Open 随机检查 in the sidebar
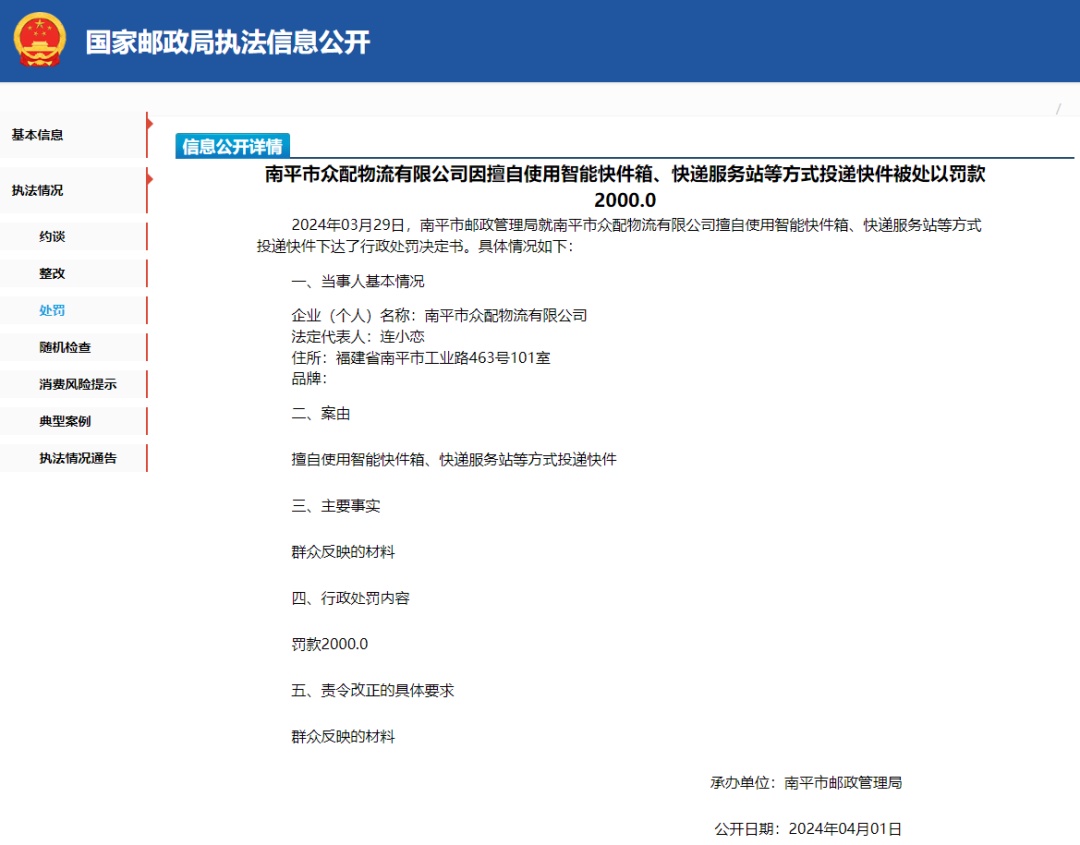Viewport: 1080px width, 845px height. (x=65, y=347)
